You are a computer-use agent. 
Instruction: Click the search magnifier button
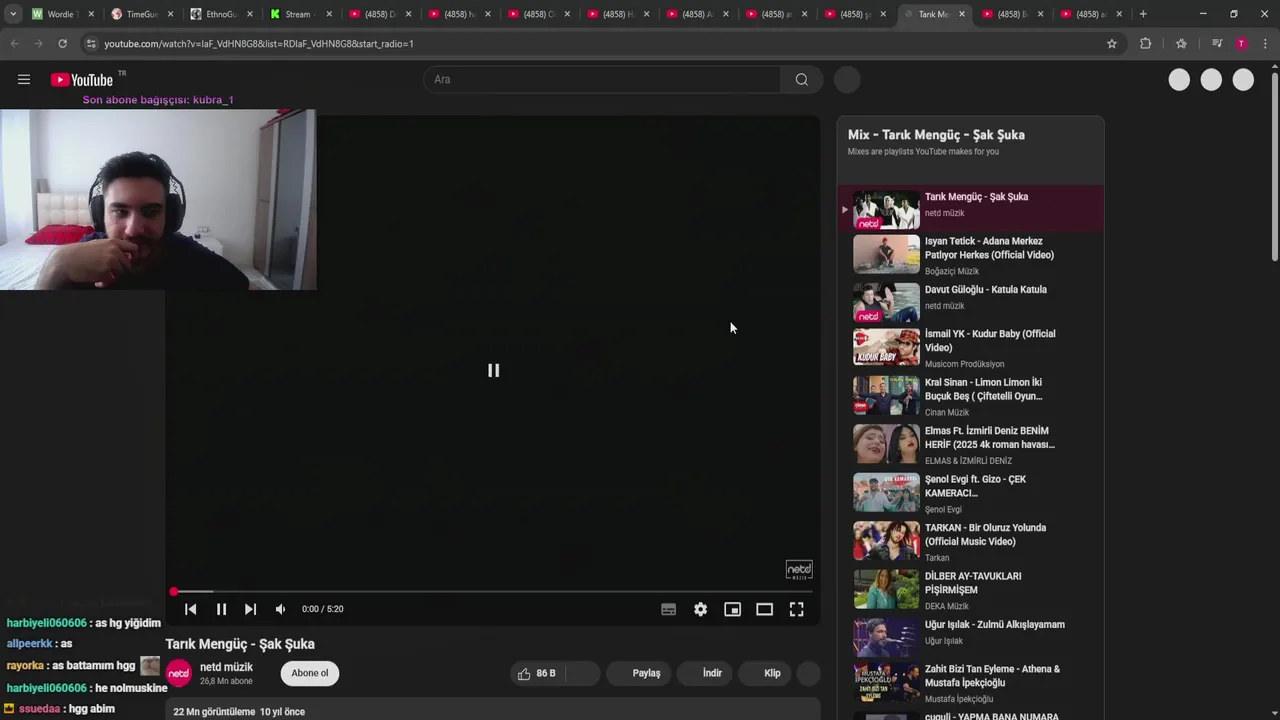coord(801,80)
